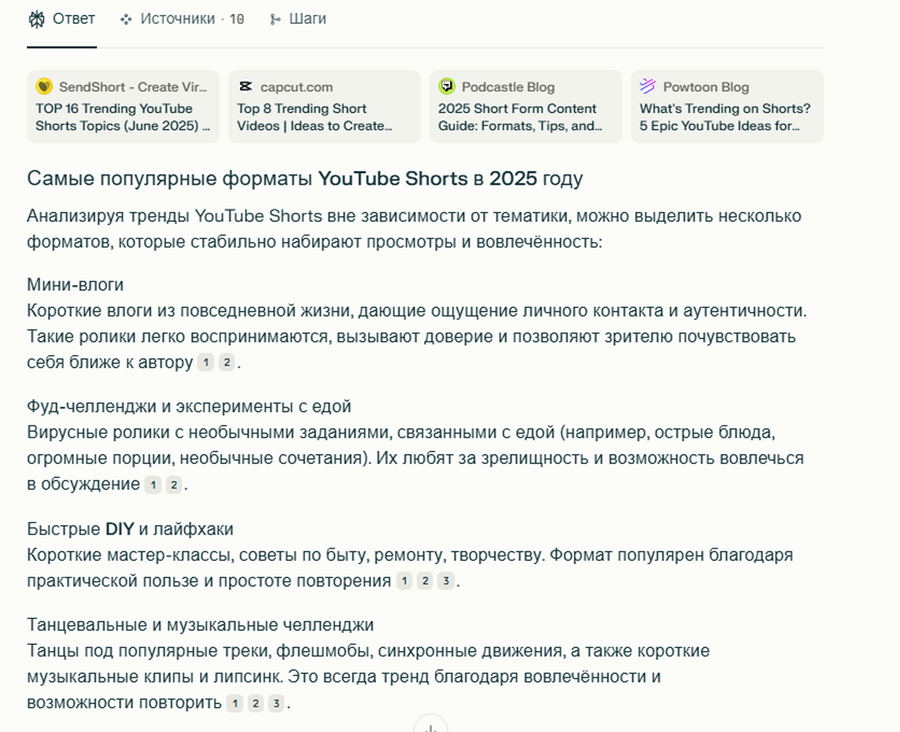
Task: Click the Perplexity logo icon beside Ответ
Action: (37, 19)
